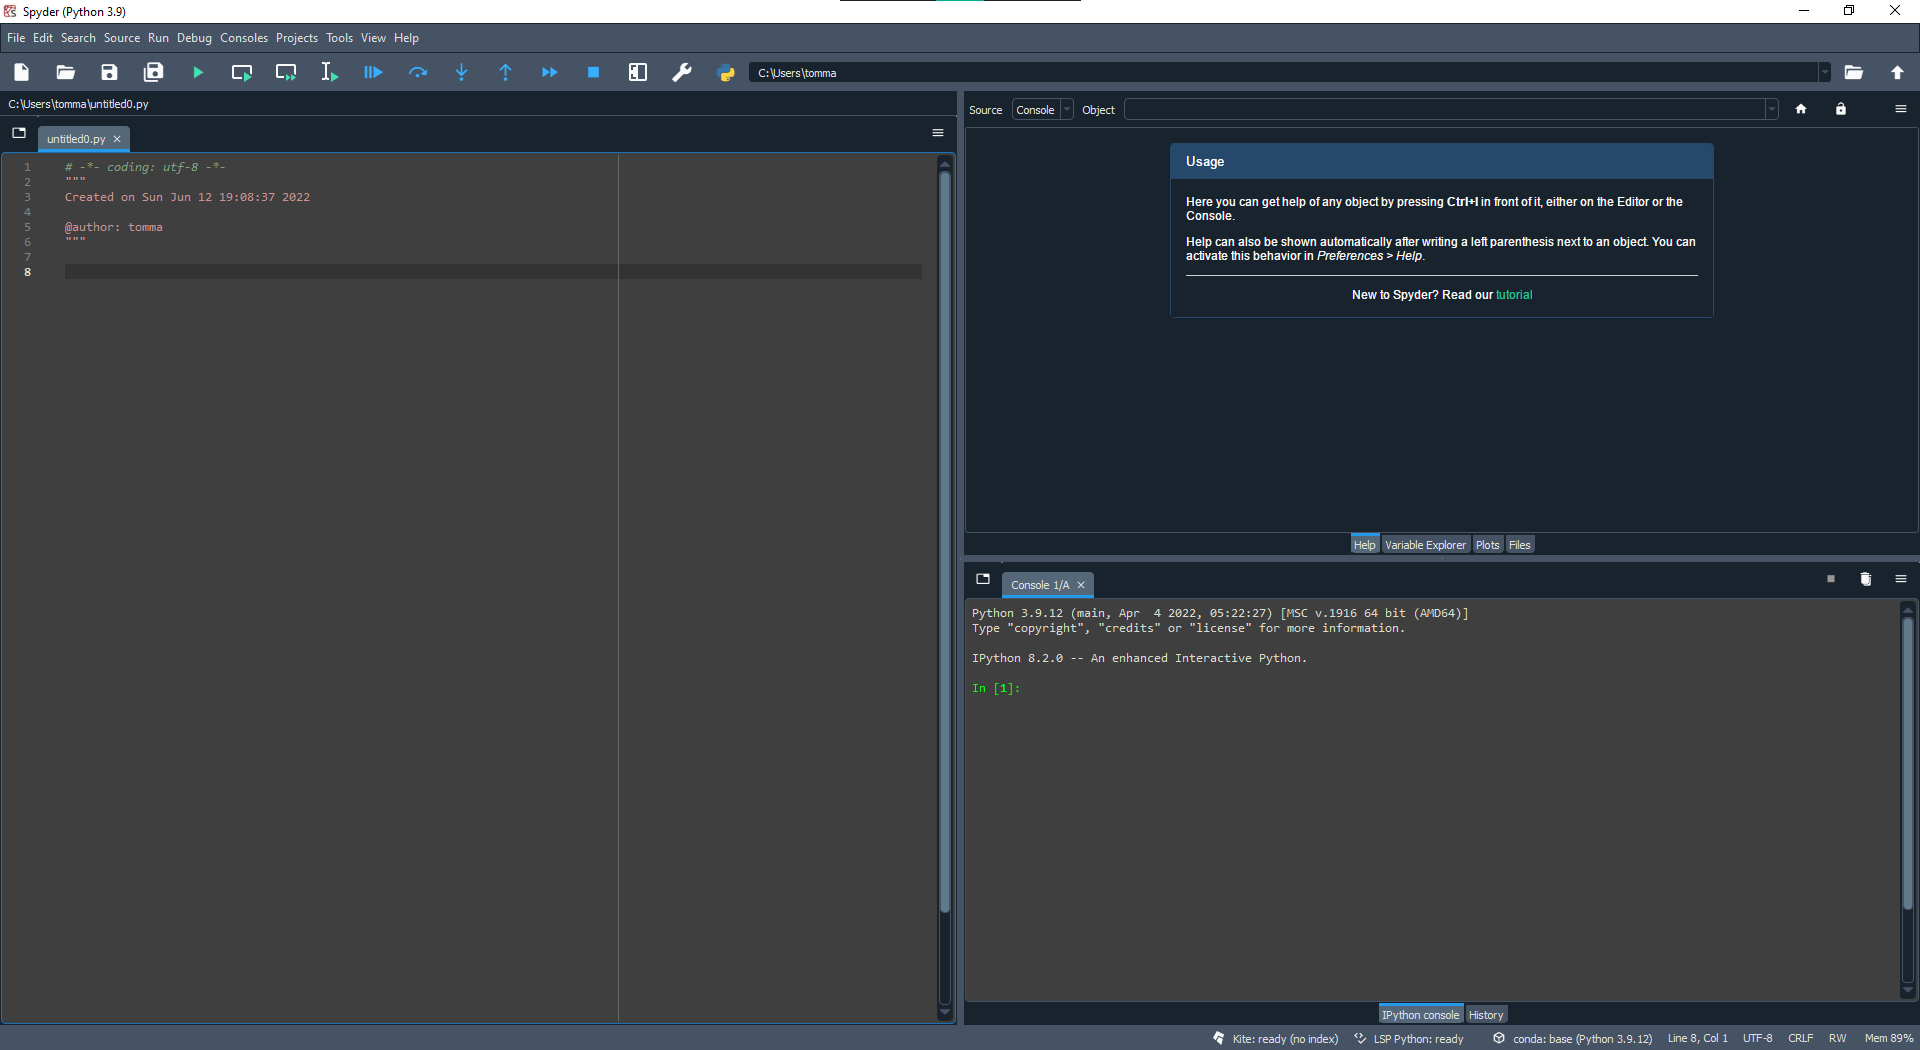Screen dimensions: 1920x1050
Task: Open the Source menu
Action: tap(122, 38)
